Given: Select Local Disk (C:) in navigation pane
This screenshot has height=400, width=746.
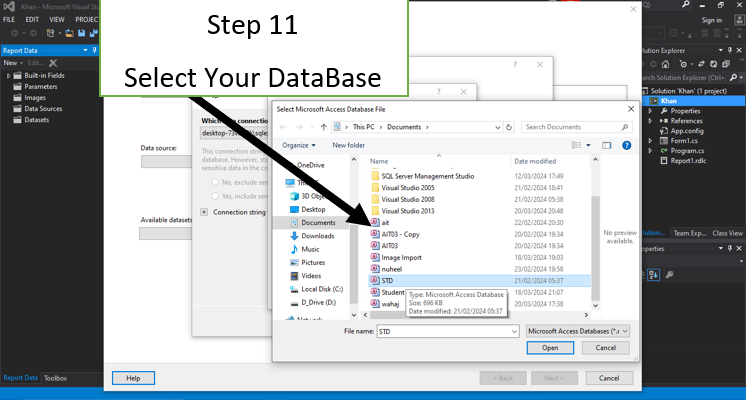Looking at the screenshot, I should tap(322, 289).
